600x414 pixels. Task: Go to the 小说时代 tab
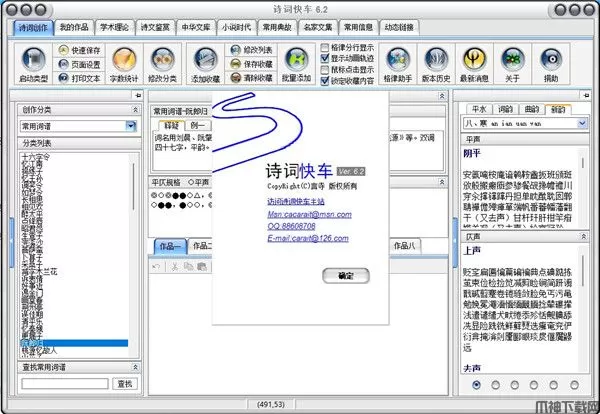tap(236, 27)
